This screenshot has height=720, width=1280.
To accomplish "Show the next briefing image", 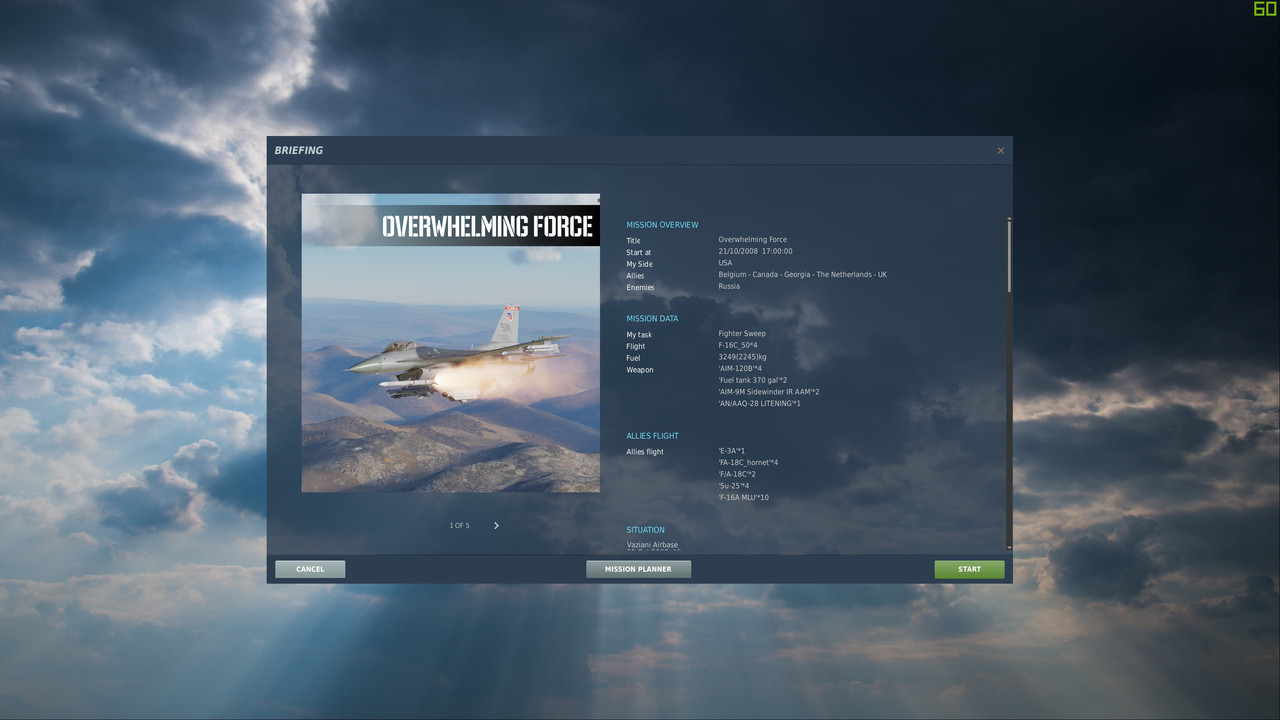I will [496, 525].
